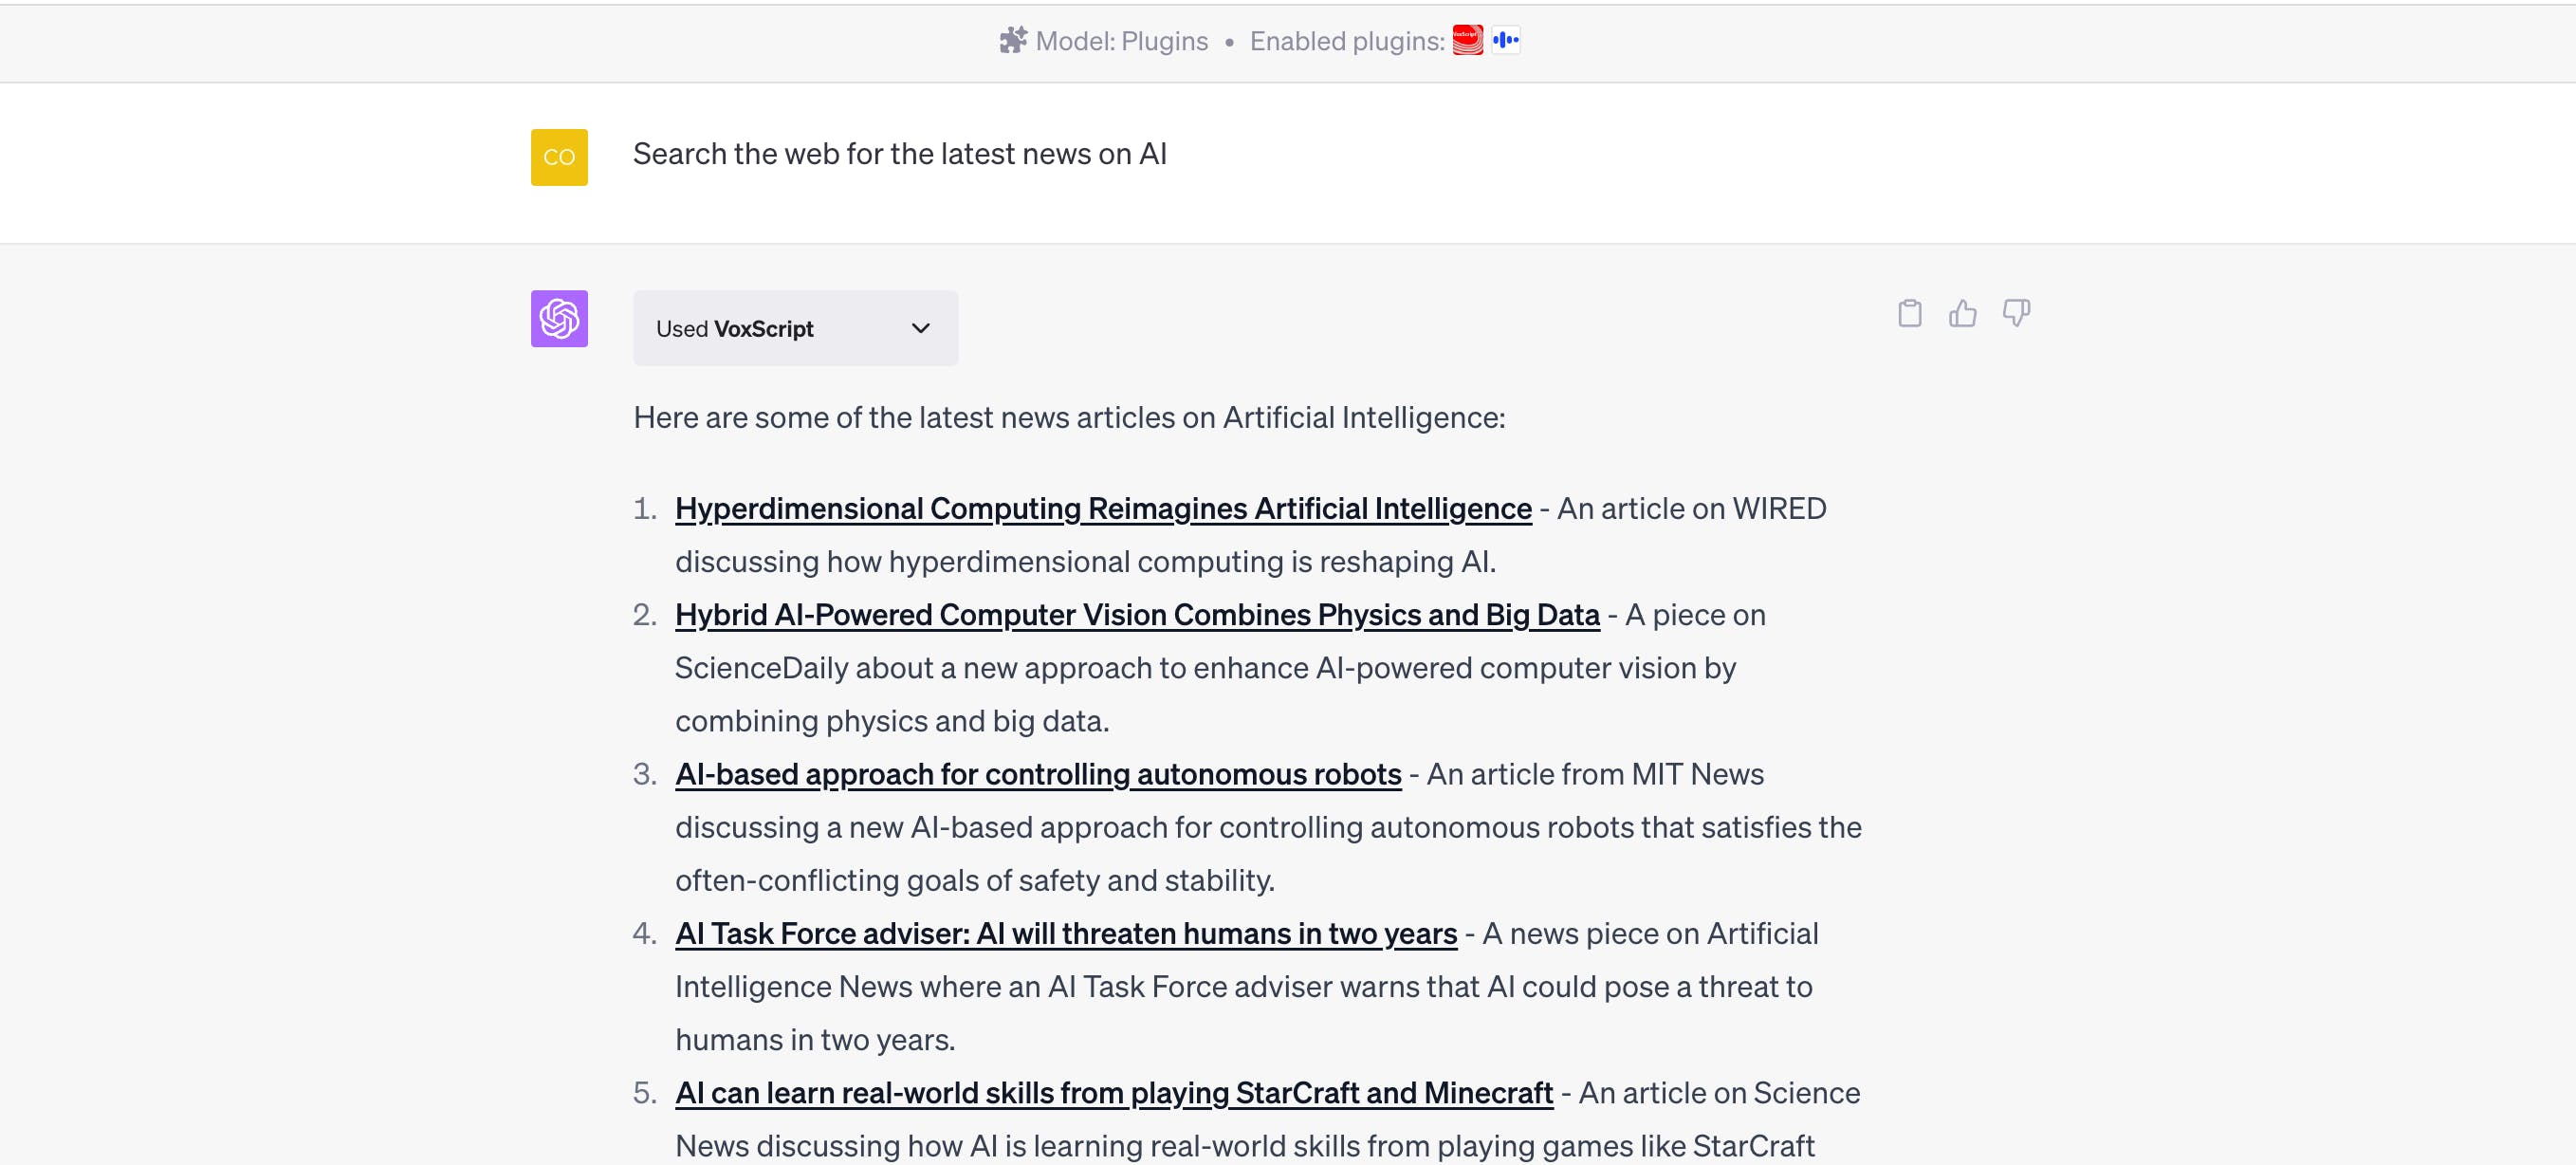This screenshot has height=1165, width=2576.
Task: Click the chevron next to VoxScript
Action: 920,329
